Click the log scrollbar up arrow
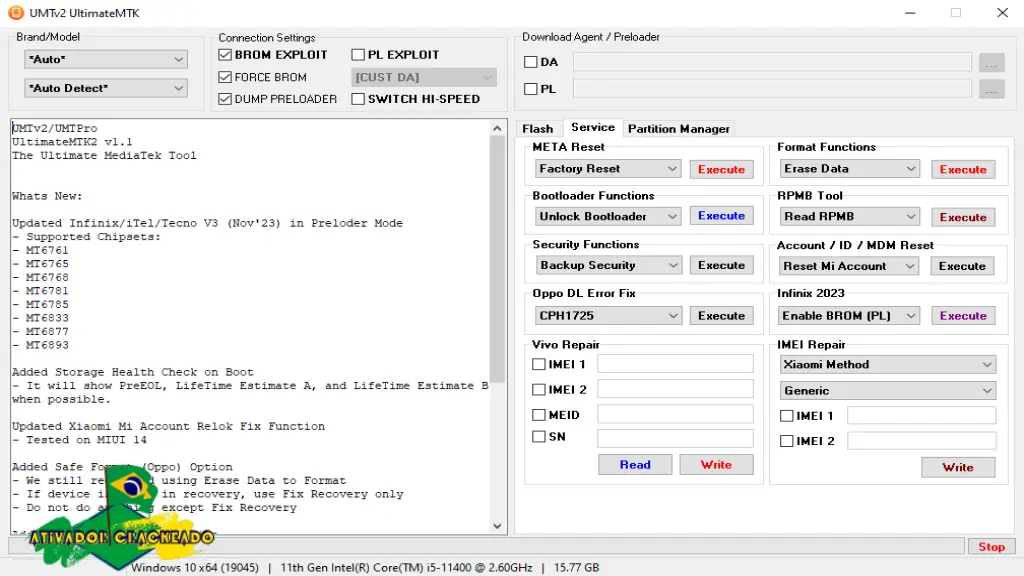 point(498,129)
